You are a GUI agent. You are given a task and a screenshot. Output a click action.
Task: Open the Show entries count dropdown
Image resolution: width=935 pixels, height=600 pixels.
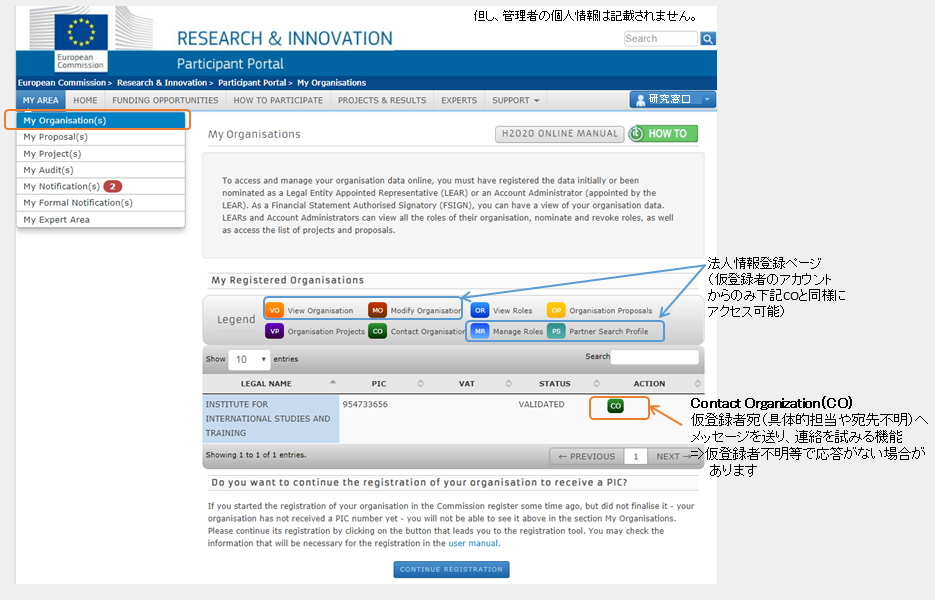[x=250, y=359]
